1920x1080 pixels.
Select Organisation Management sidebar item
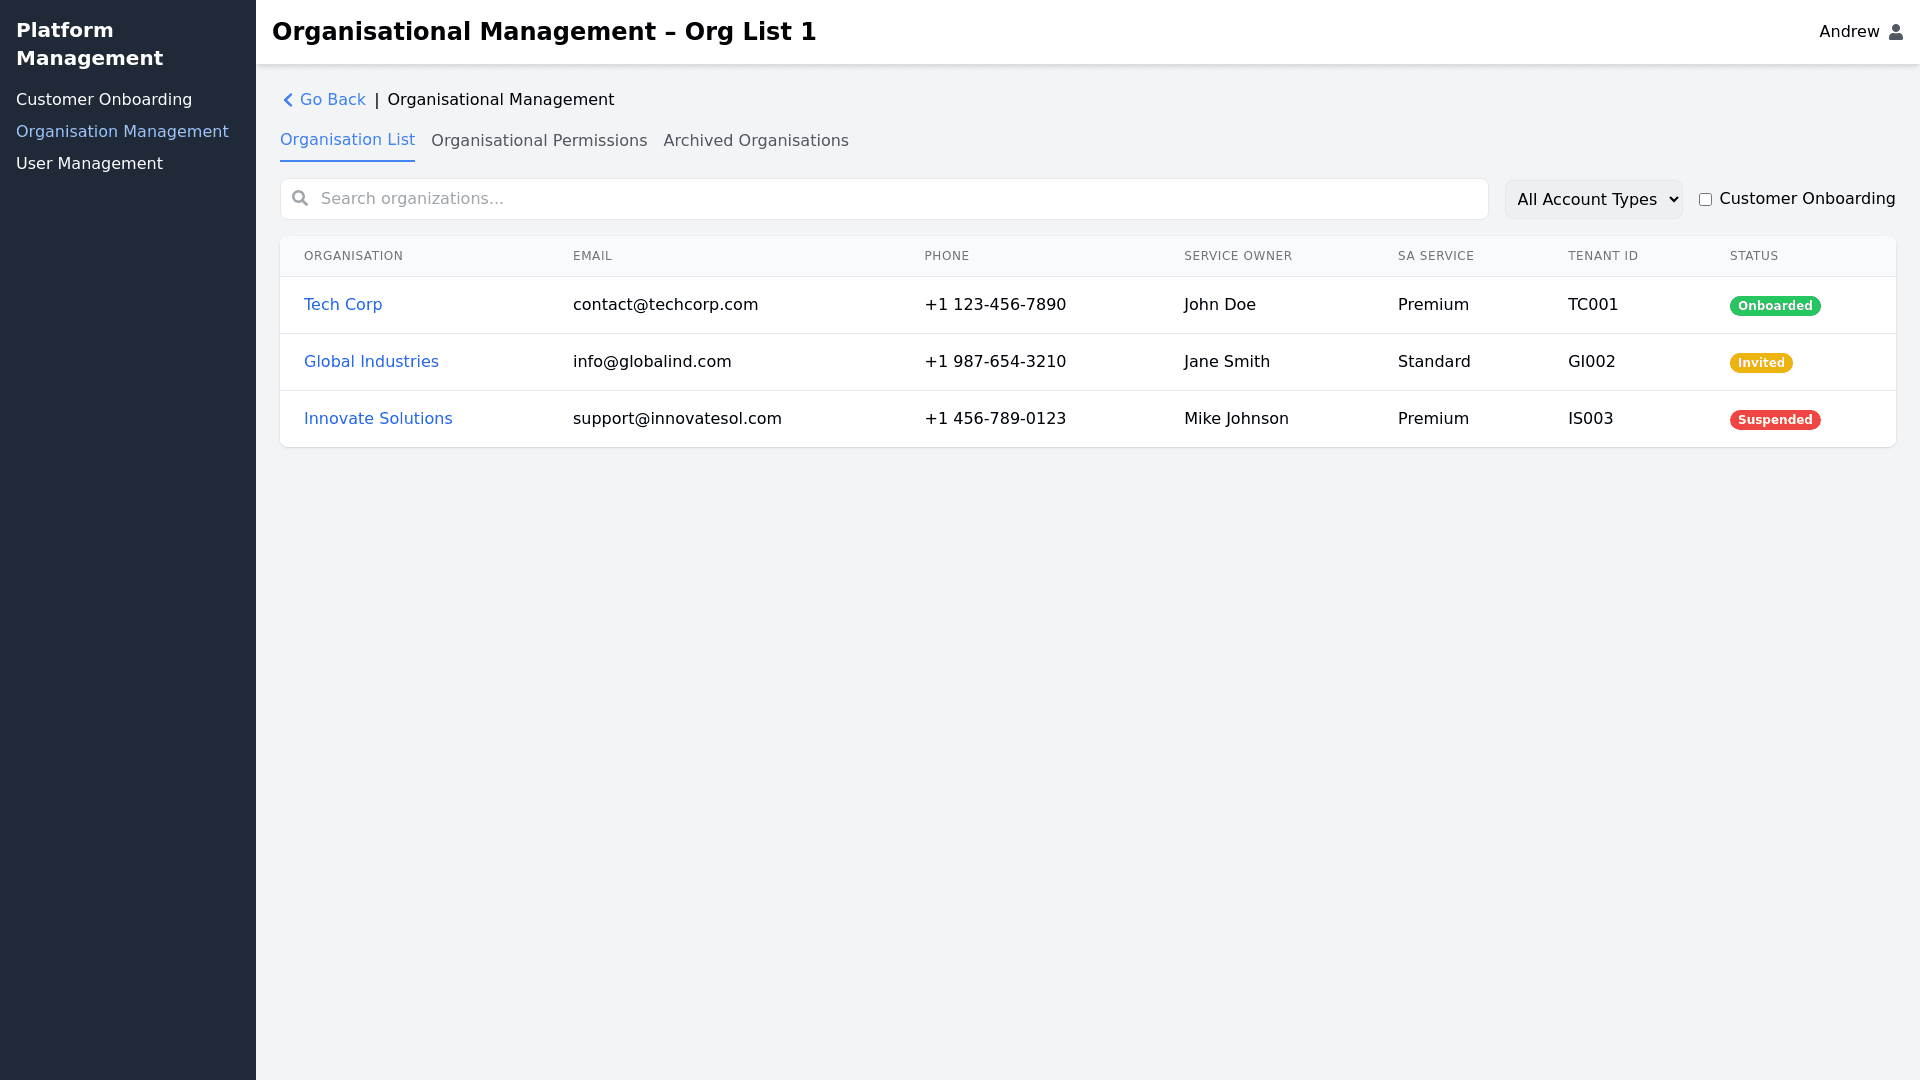pos(122,132)
